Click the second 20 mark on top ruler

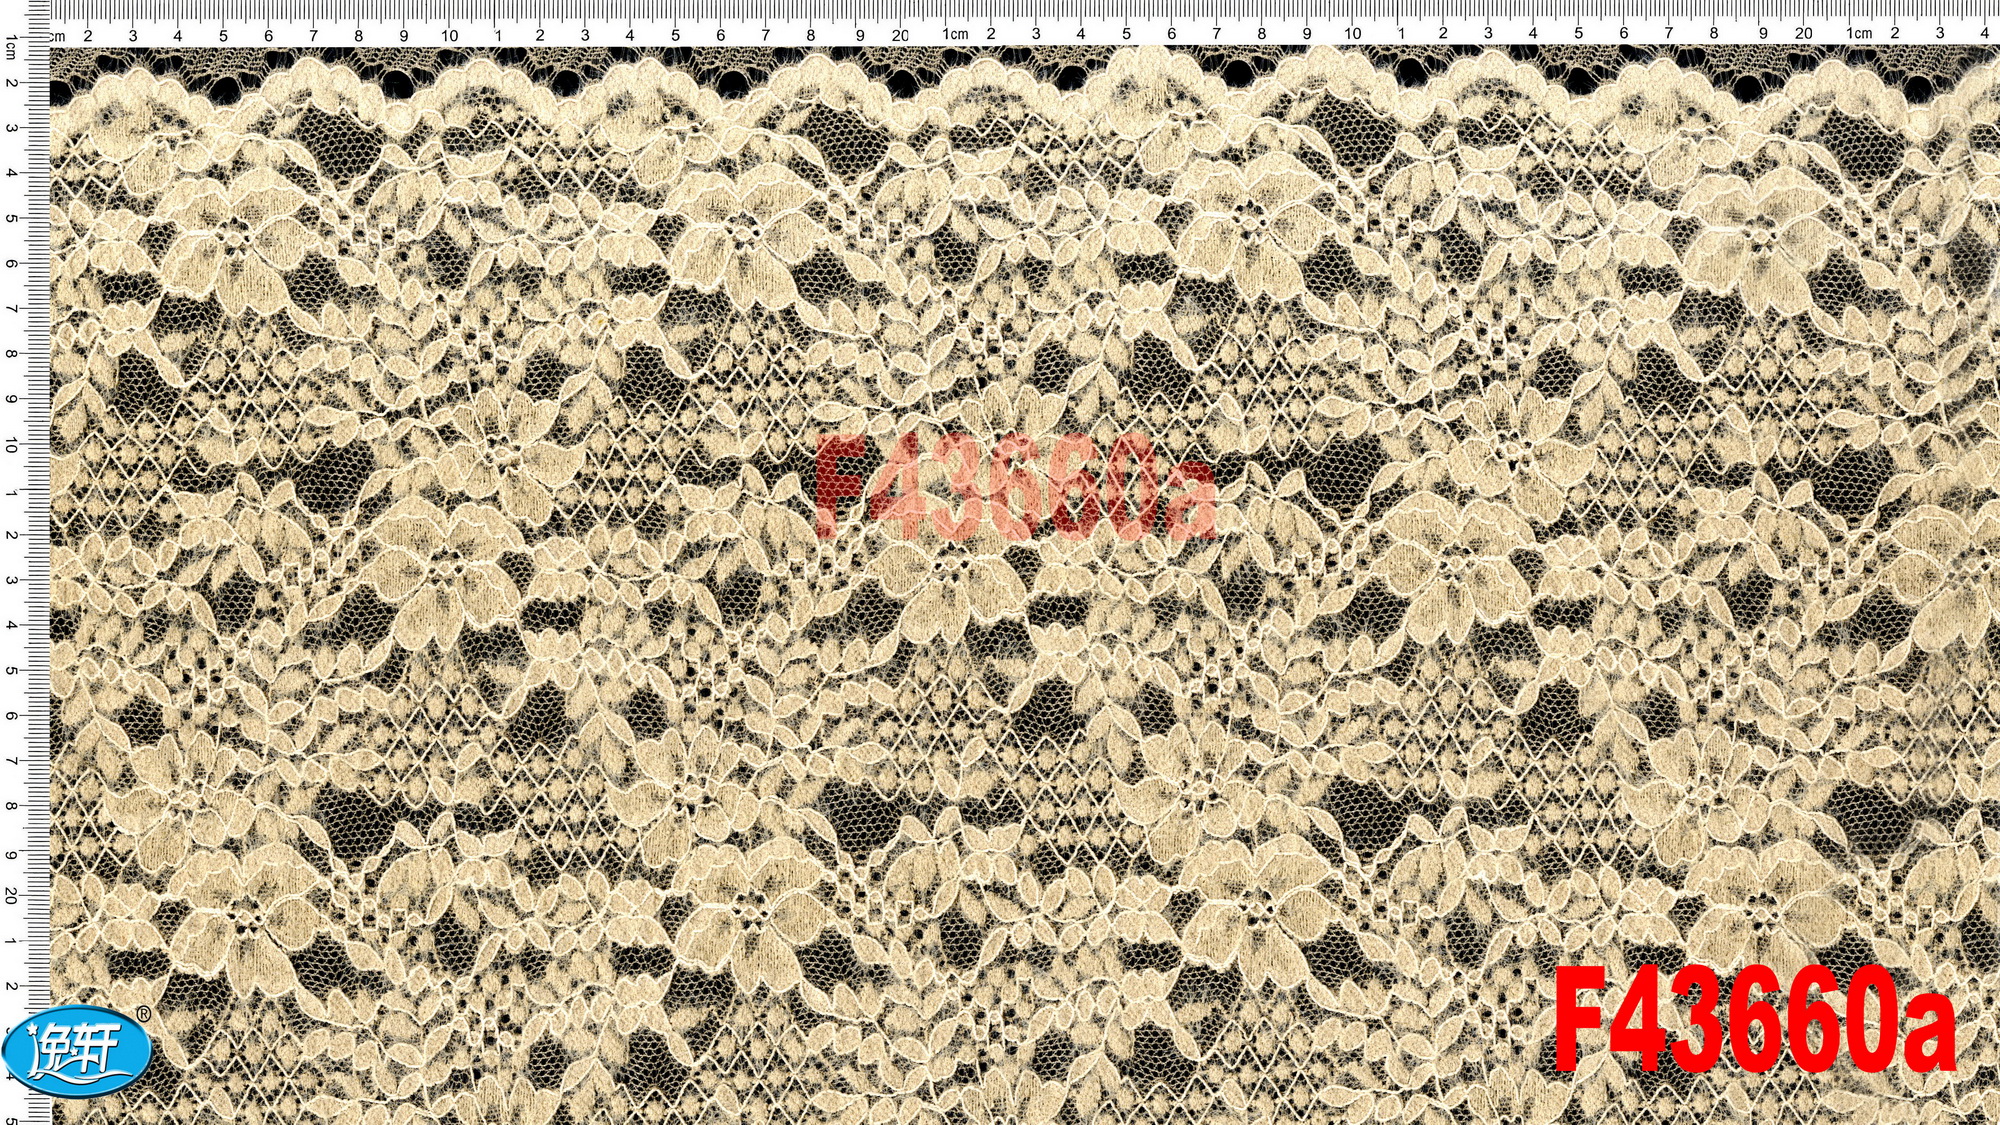[x=1803, y=33]
